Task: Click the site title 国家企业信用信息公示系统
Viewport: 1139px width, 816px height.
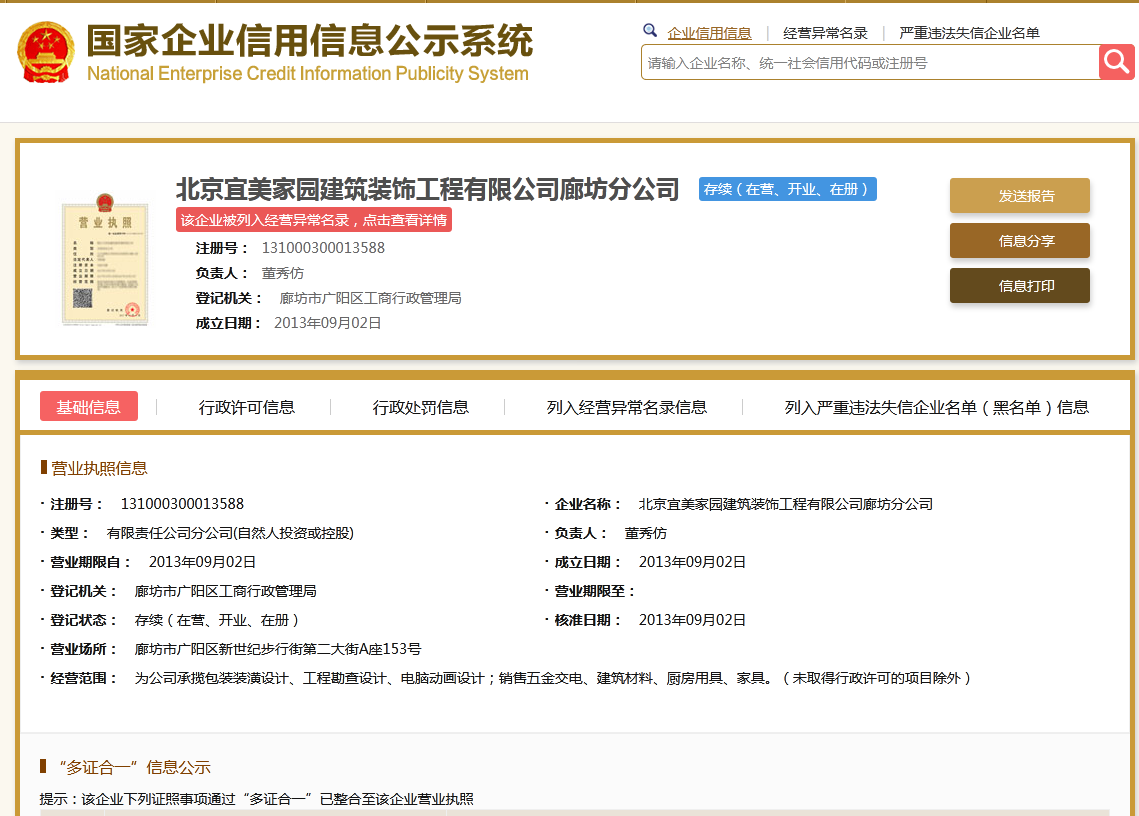Action: [309, 40]
